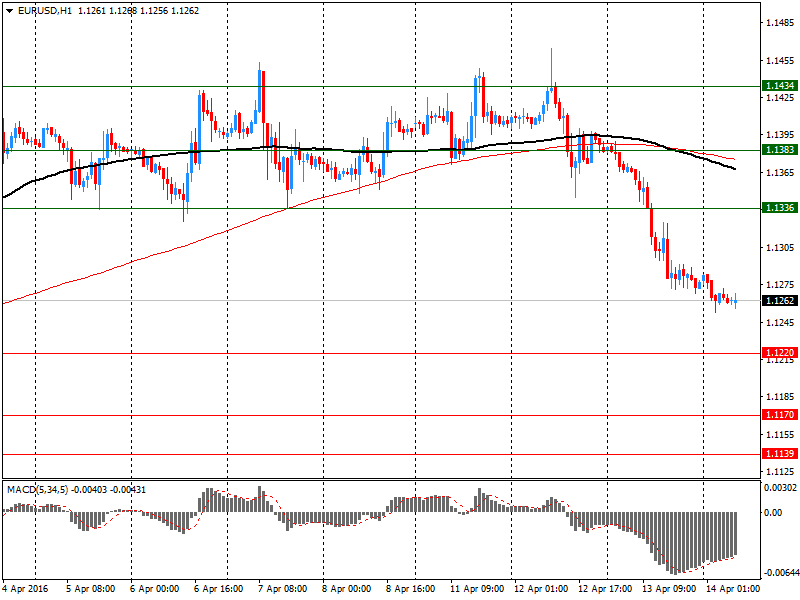Click the 1.1485 price scale value
This screenshot has height=600, width=800.
(780, 22)
